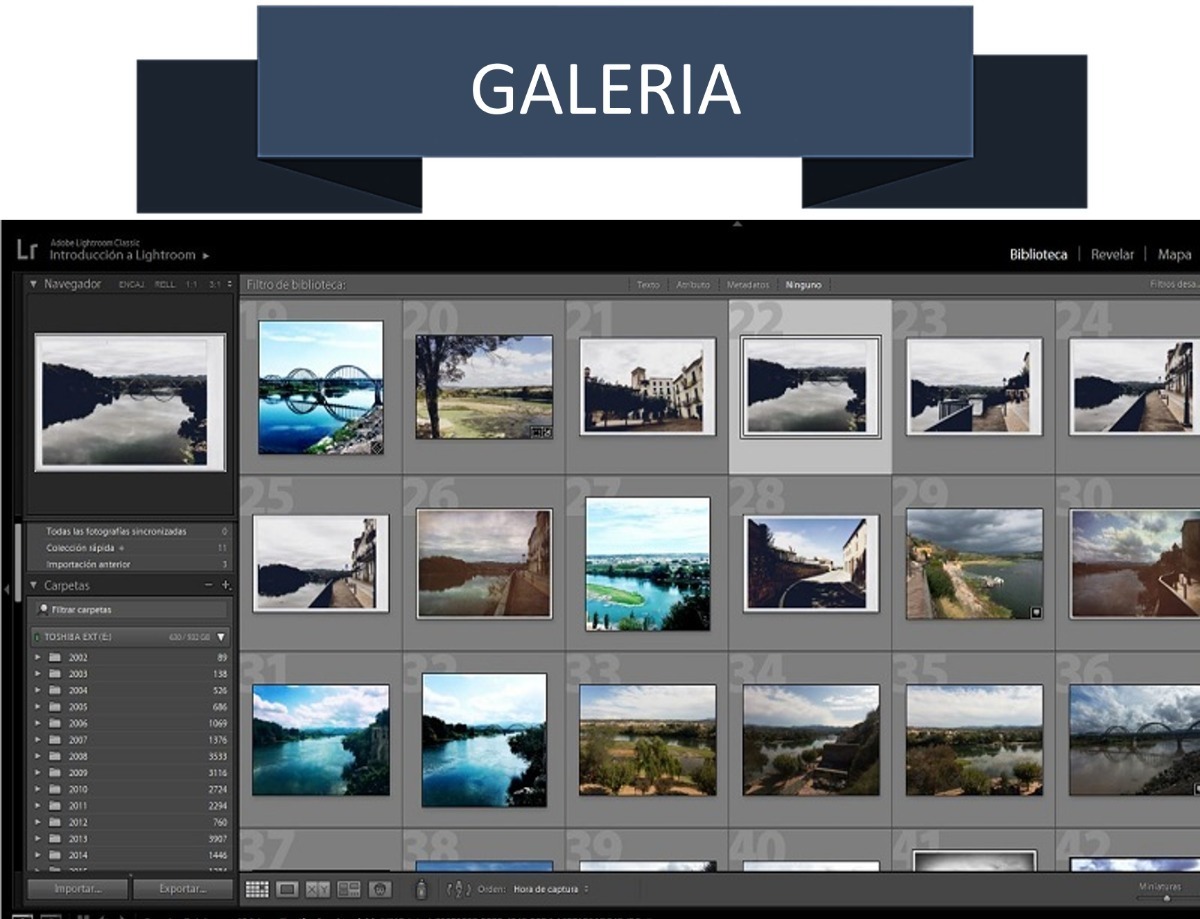Click the badge icon on thumbnail 20

click(540, 432)
